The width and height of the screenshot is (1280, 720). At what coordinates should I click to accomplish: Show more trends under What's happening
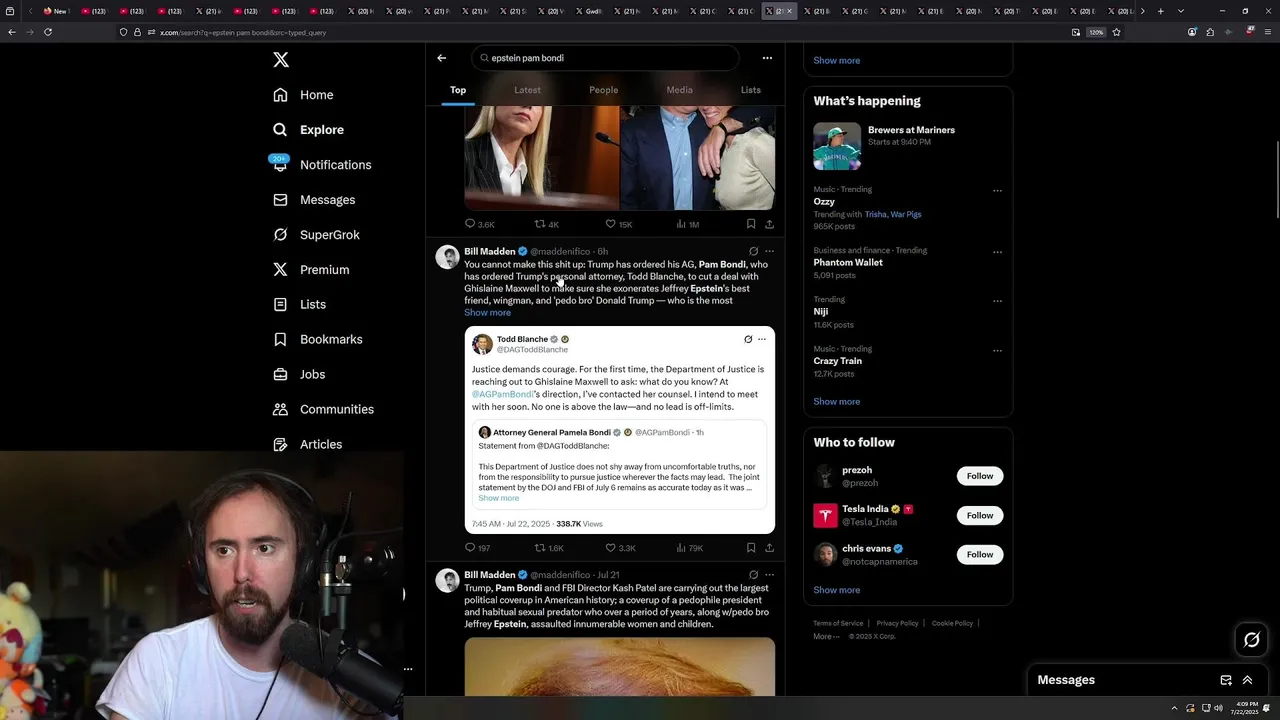coord(836,402)
